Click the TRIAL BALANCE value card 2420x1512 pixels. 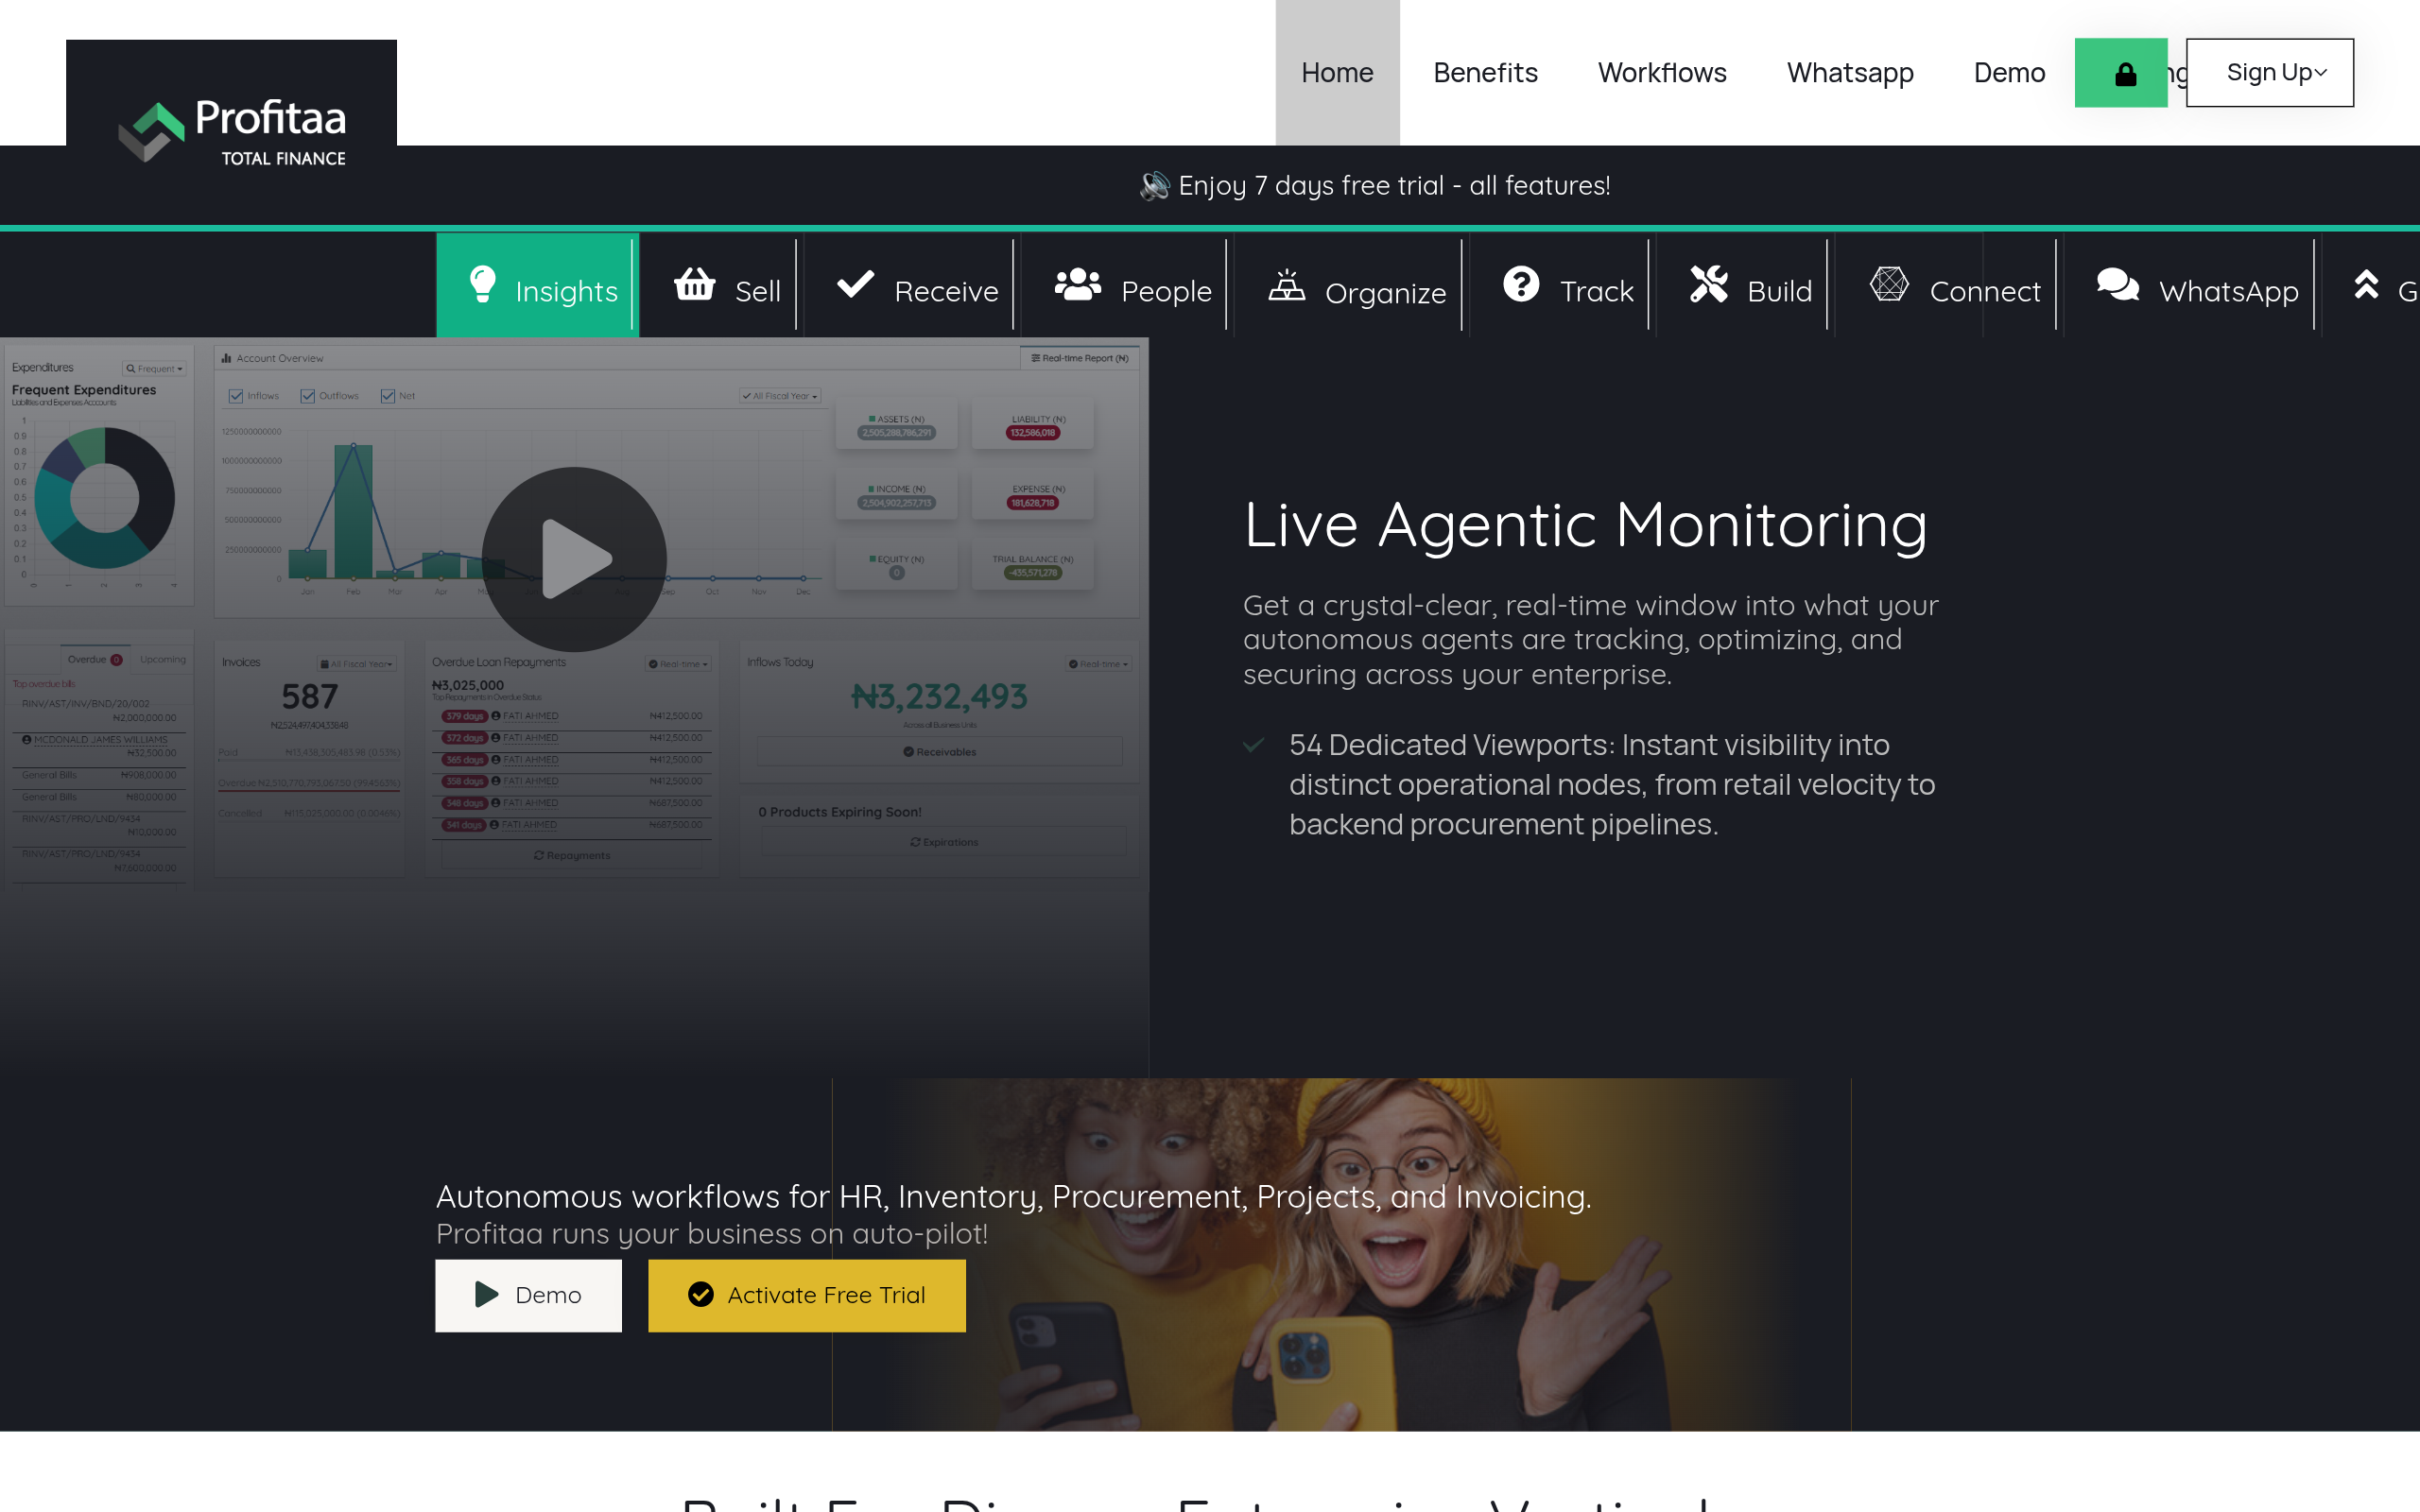[1032, 566]
